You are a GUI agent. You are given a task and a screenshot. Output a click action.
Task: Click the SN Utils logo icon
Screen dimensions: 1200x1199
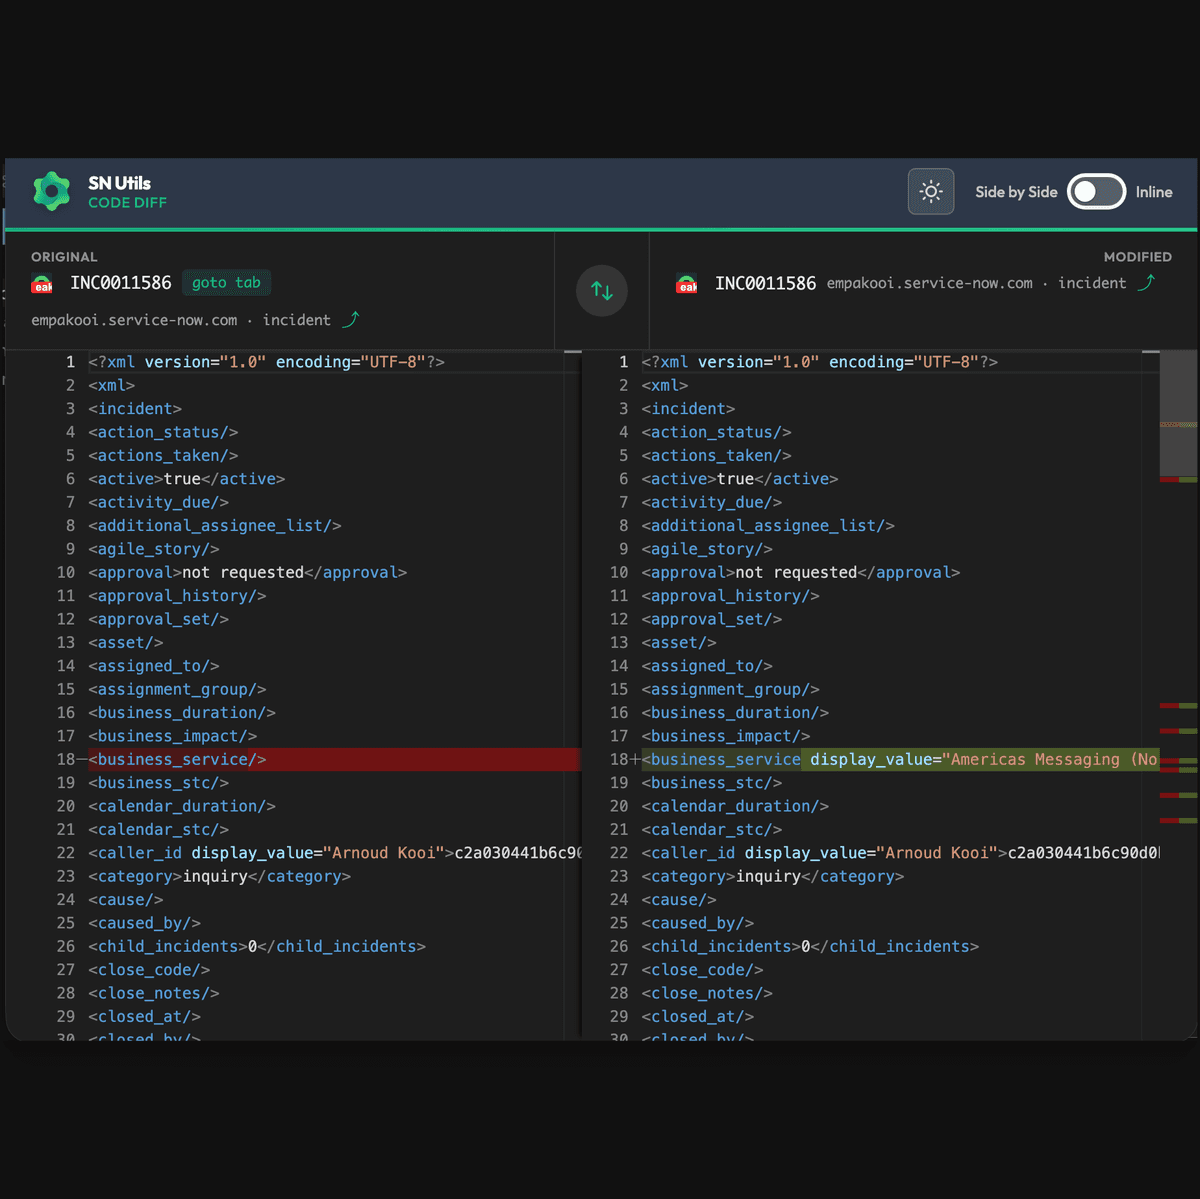[51, 192]
